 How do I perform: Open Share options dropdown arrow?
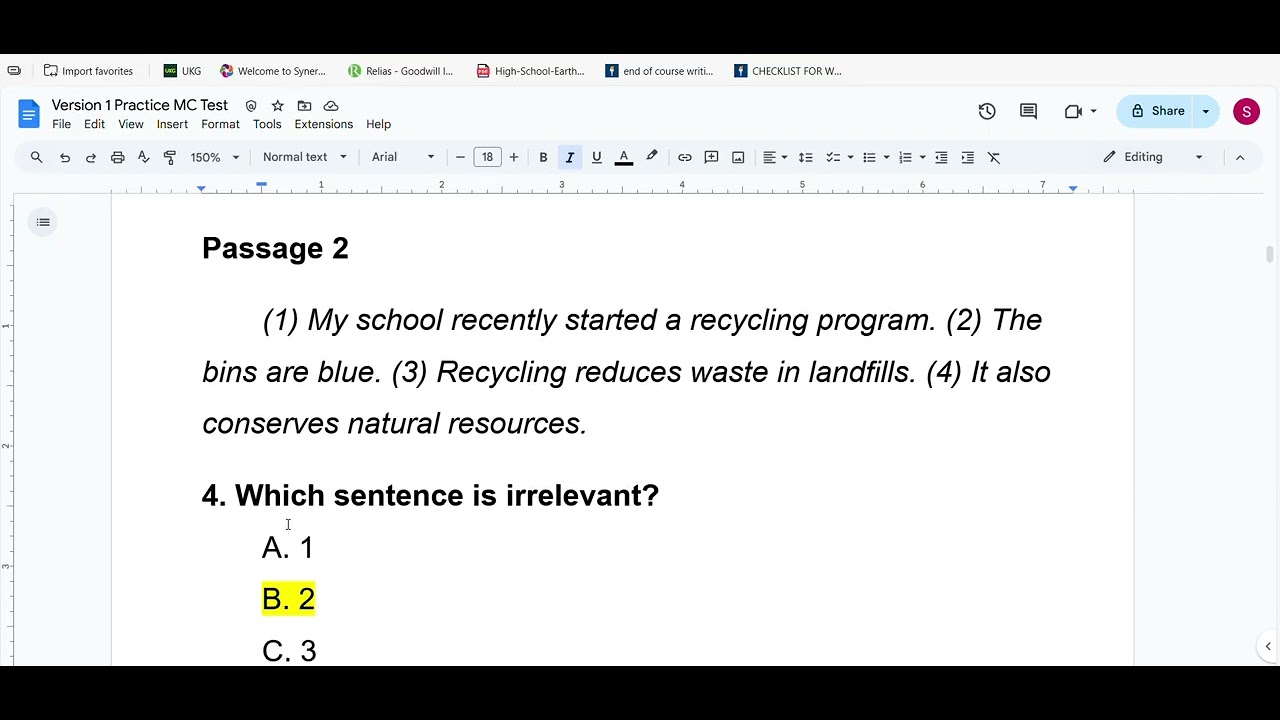[x=1206, y=111]
